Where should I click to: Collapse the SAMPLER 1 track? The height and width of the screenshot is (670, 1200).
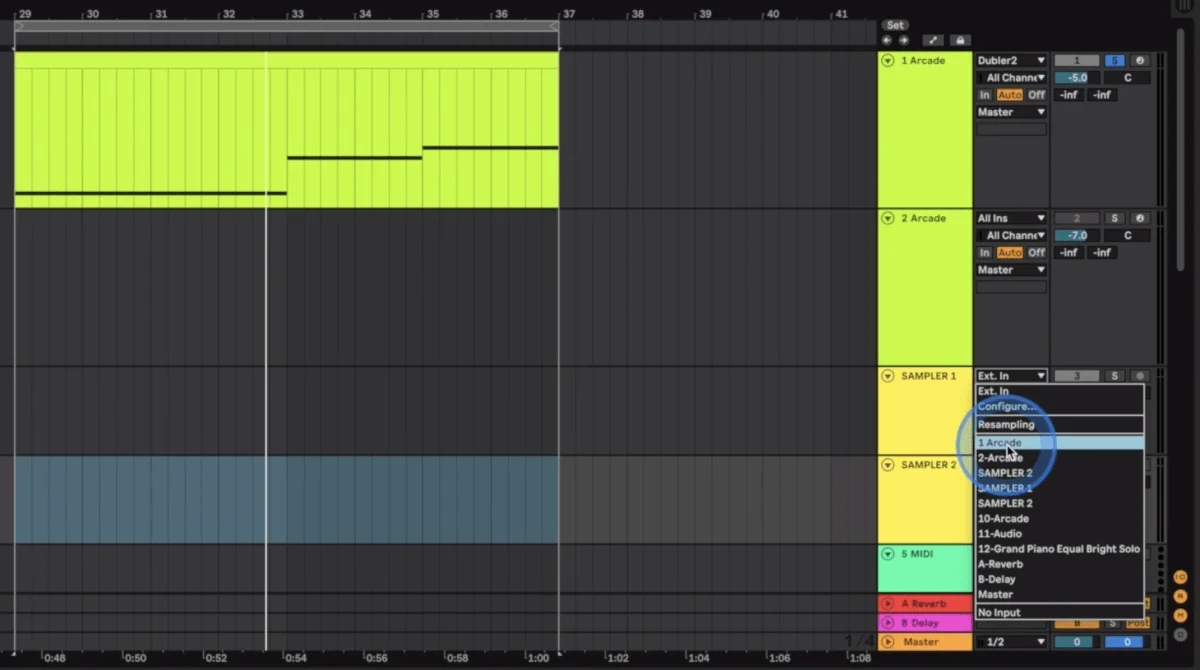[887, 376]
